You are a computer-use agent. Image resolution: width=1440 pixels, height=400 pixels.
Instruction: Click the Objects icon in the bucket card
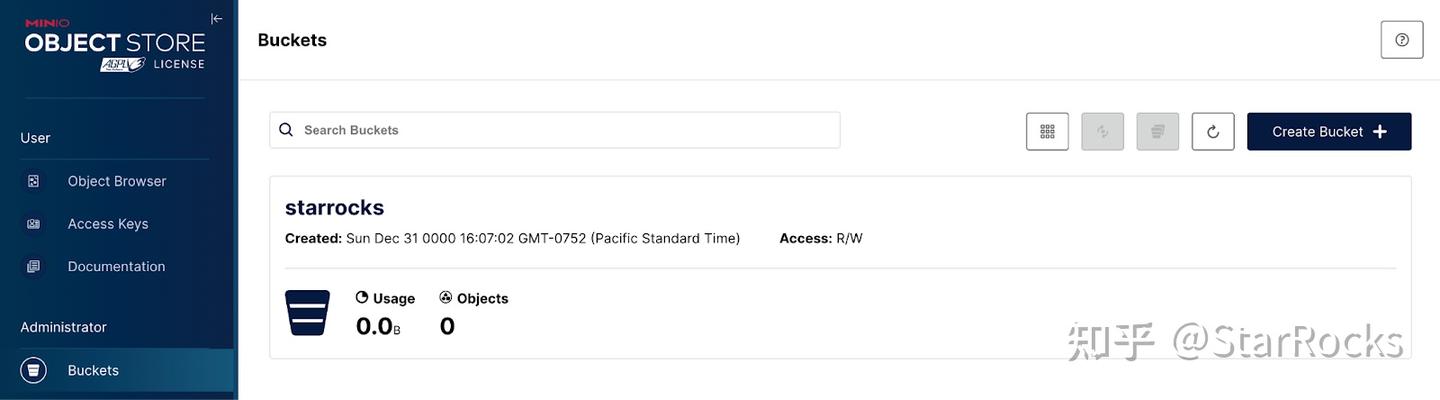point(446,298)
